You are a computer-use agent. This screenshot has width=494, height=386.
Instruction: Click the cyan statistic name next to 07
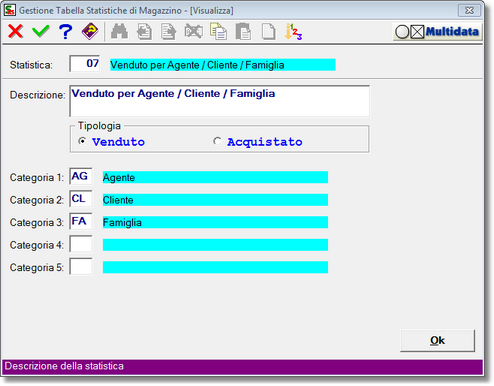[223, 65]
